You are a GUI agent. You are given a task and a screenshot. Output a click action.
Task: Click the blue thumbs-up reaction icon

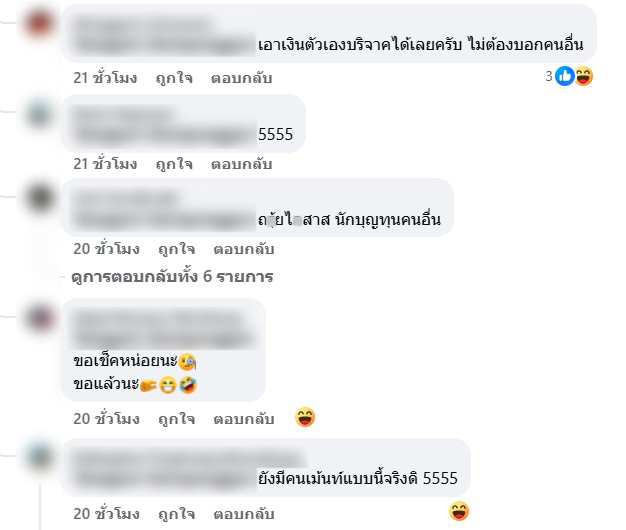tap(565, 76)
